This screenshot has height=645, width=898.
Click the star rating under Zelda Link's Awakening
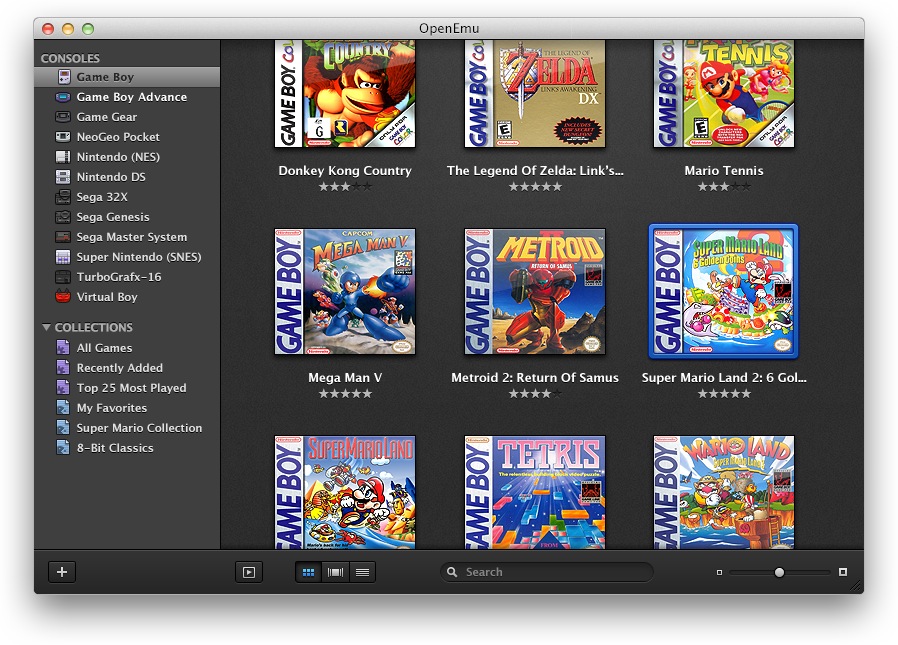535,186
